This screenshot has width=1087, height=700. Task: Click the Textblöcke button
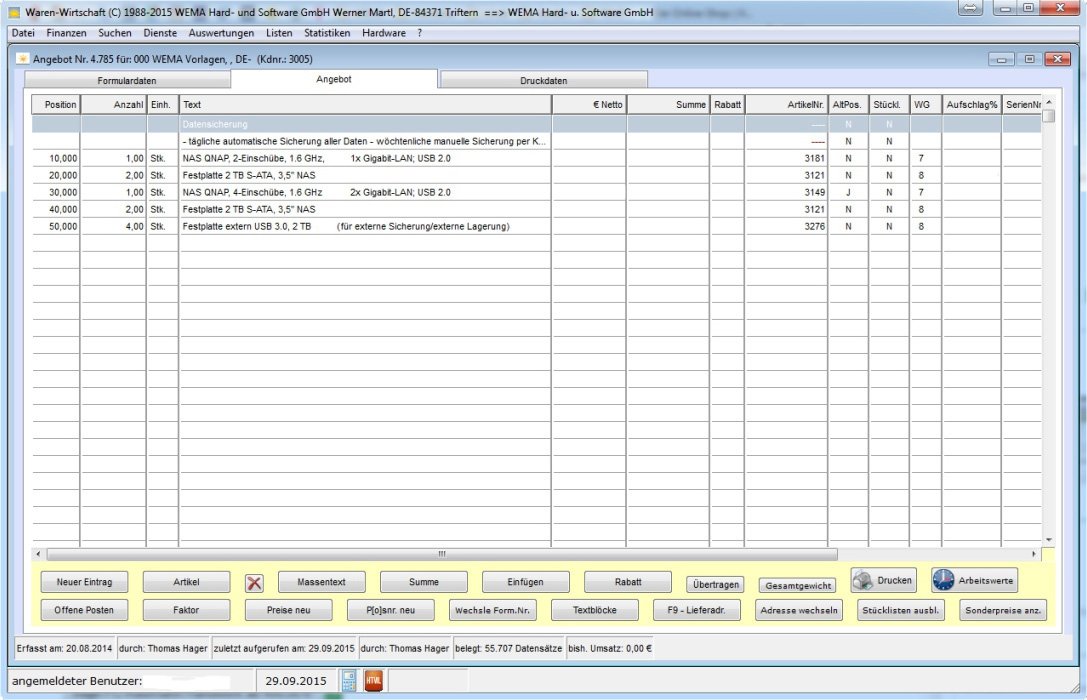595,610
